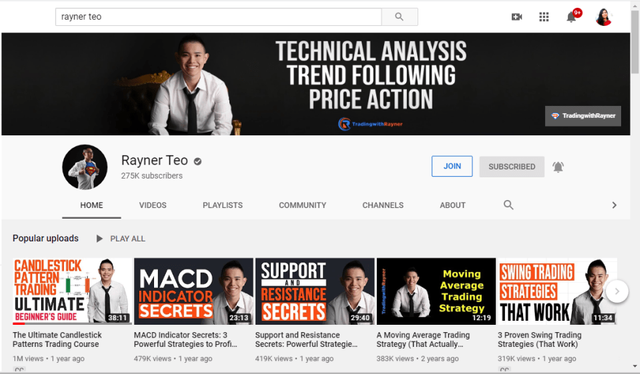Click the verified badge next to Rayner Teo

click(198, 161)
